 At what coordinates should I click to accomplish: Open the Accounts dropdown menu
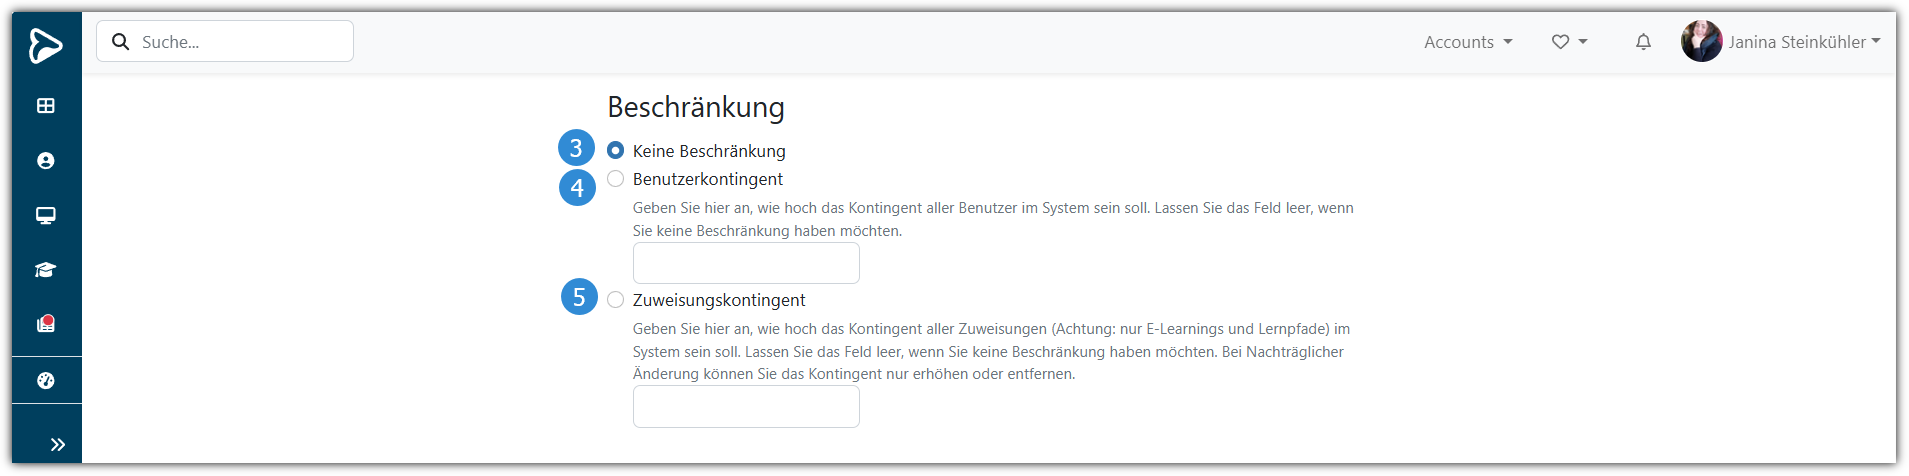pos(1468,42)
